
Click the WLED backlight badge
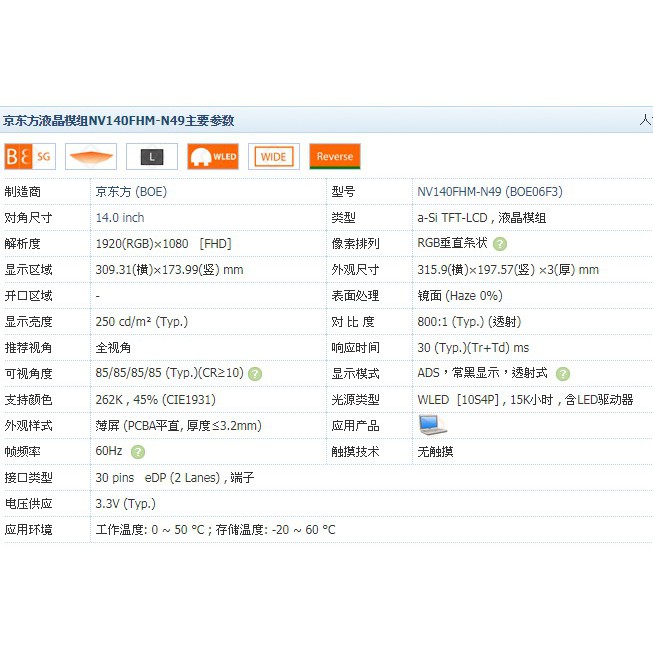(213, 157)
